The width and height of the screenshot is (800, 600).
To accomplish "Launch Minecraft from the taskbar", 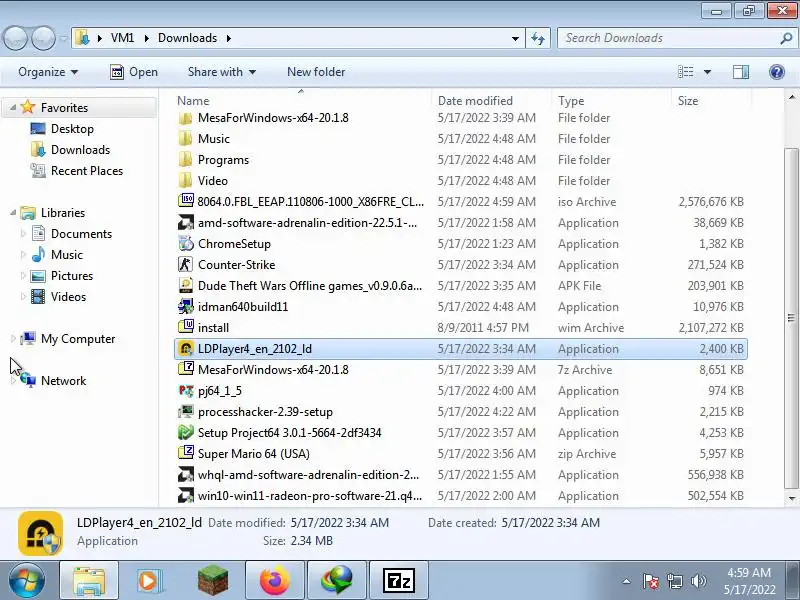I will [x=213, y=580].
